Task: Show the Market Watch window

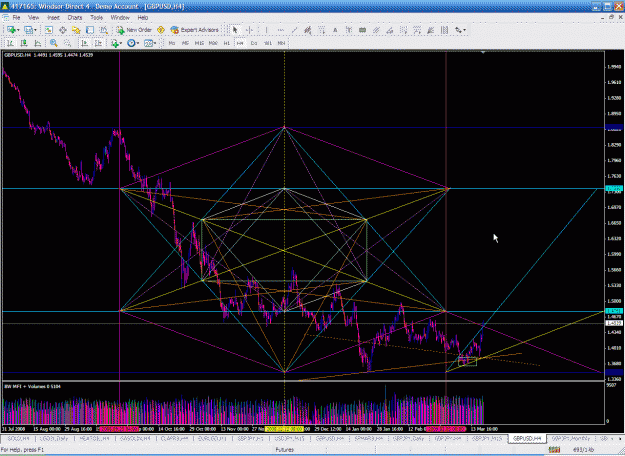Action: 49,30
